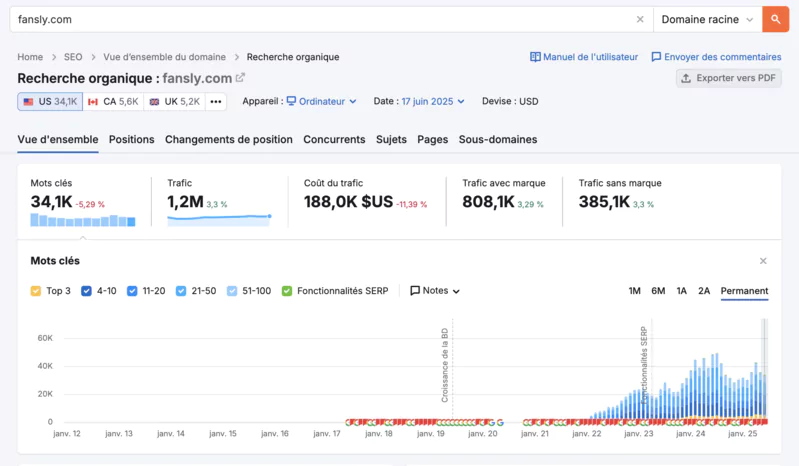Close the Mots clés chart panel
This screenshot has width=799, height=466.
tap(763, 261)
